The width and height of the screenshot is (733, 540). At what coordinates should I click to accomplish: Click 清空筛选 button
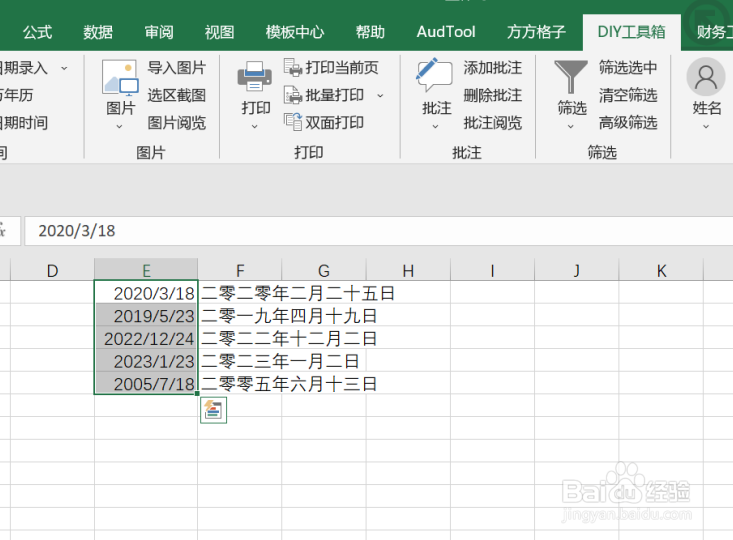click(628, 95)
